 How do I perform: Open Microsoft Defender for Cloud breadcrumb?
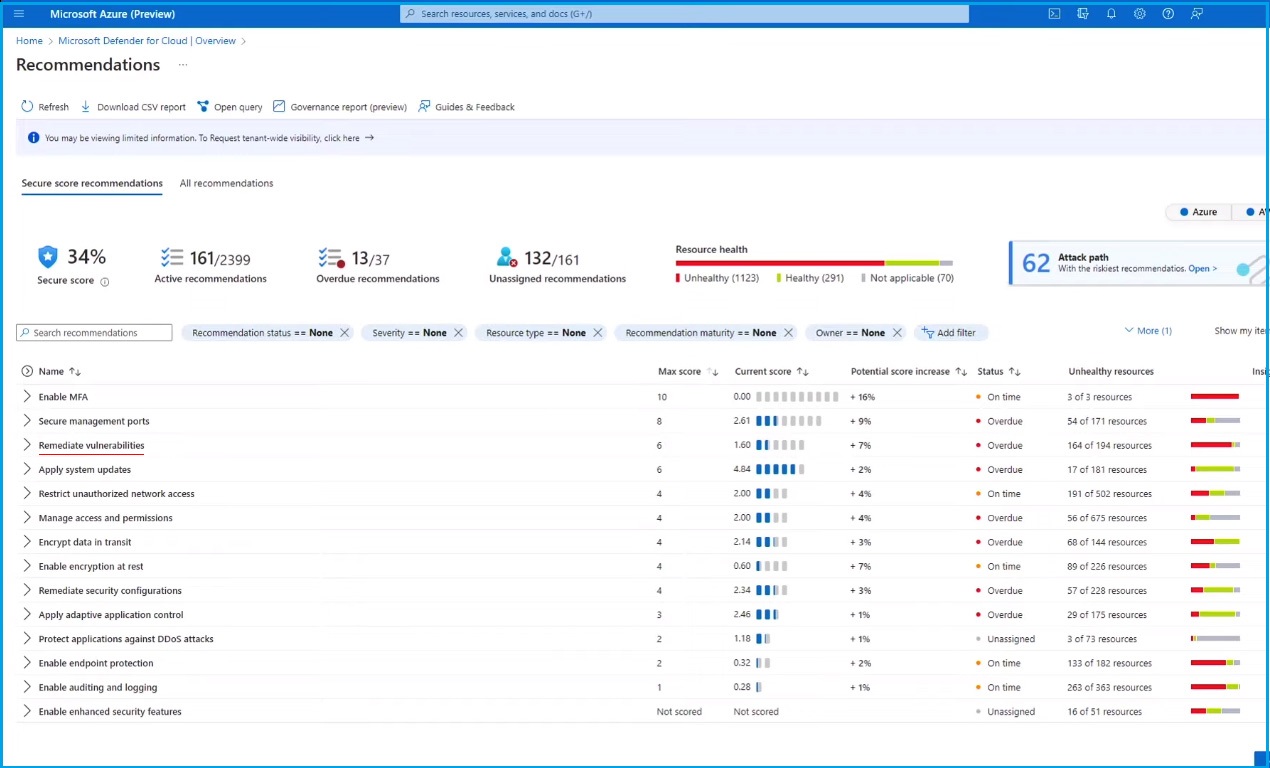click(x=147, y=41)
